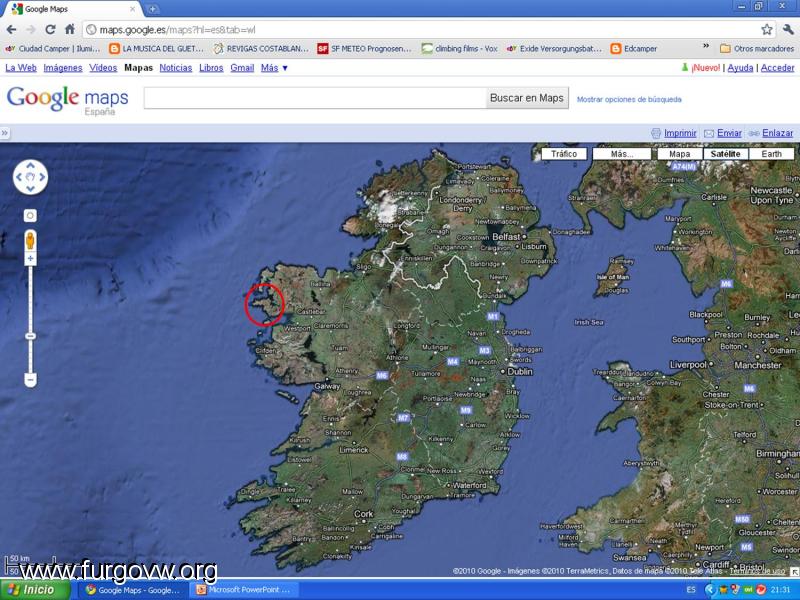Click the Street View pegman icon
This screenshot has height=600, width=800.
(x=30, y=240)
